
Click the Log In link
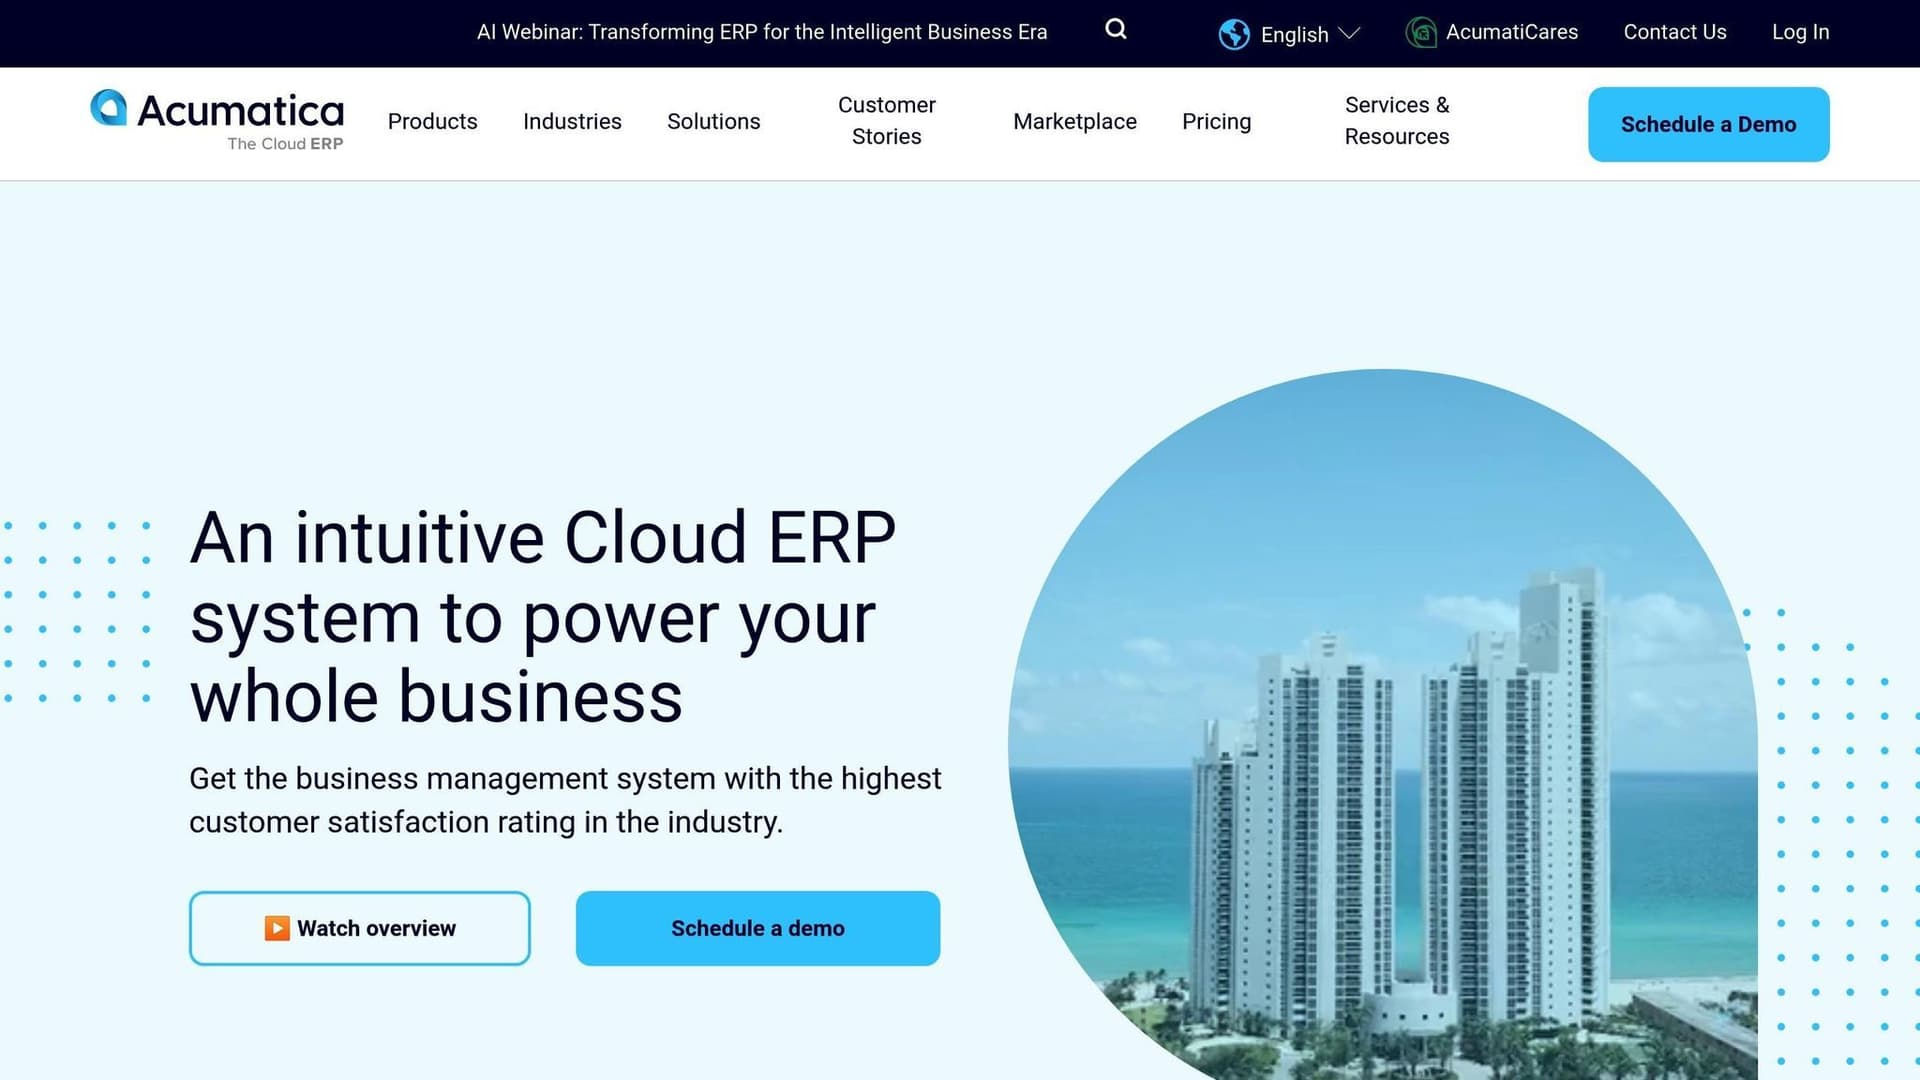pyautogui.click(x=1800, y=32)
